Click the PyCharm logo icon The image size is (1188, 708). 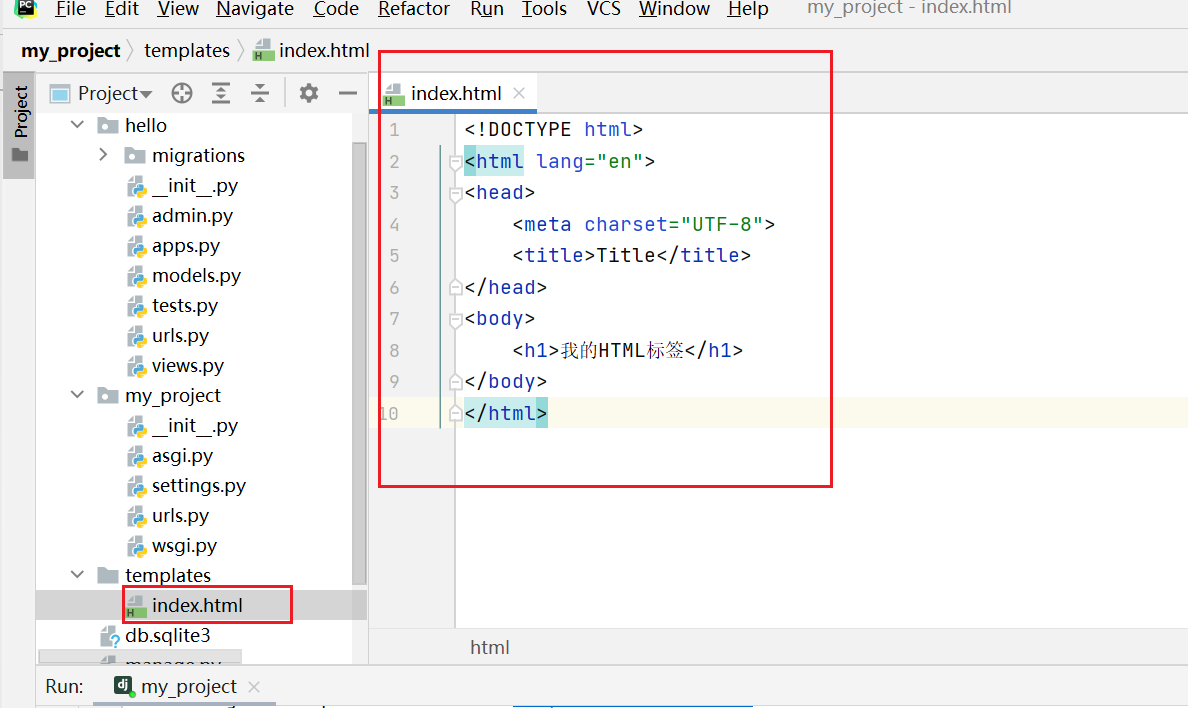coord(25,8)
